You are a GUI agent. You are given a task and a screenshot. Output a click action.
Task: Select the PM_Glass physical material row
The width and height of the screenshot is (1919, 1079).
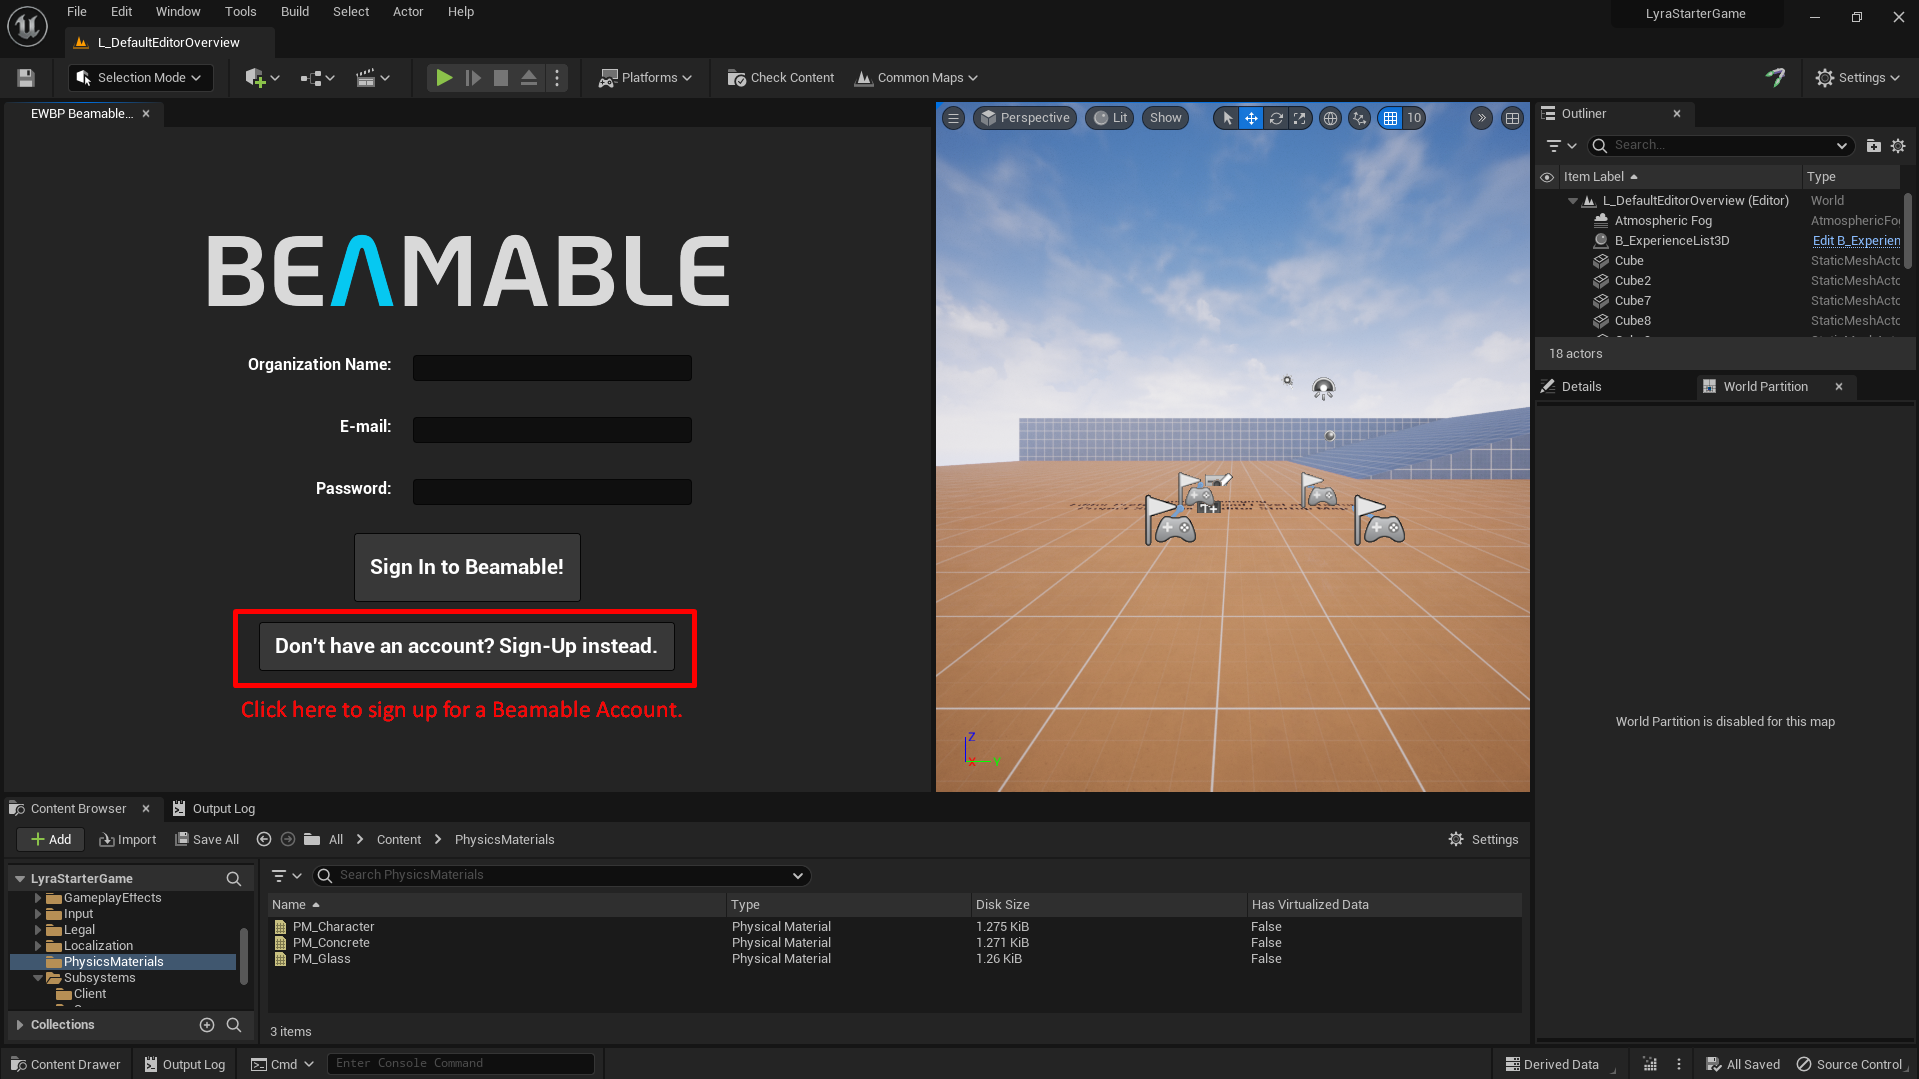point(321,958)
